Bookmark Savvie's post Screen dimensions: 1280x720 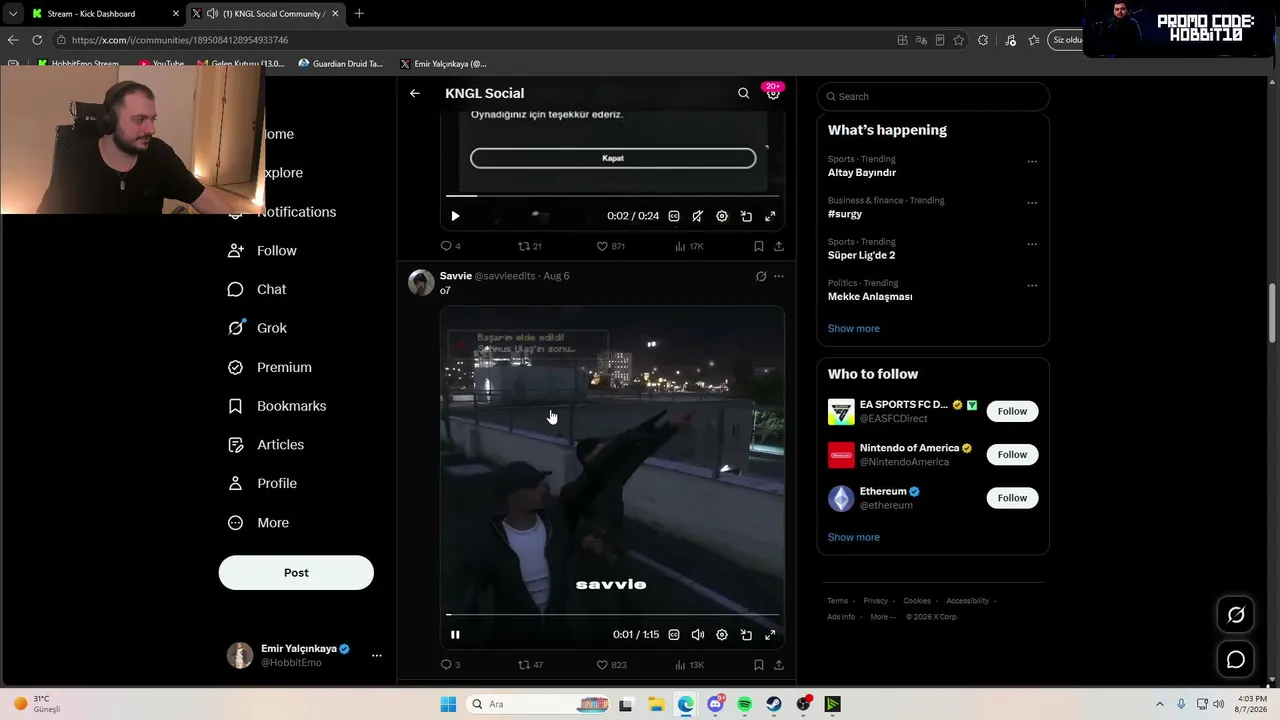[x=759, y=665]
